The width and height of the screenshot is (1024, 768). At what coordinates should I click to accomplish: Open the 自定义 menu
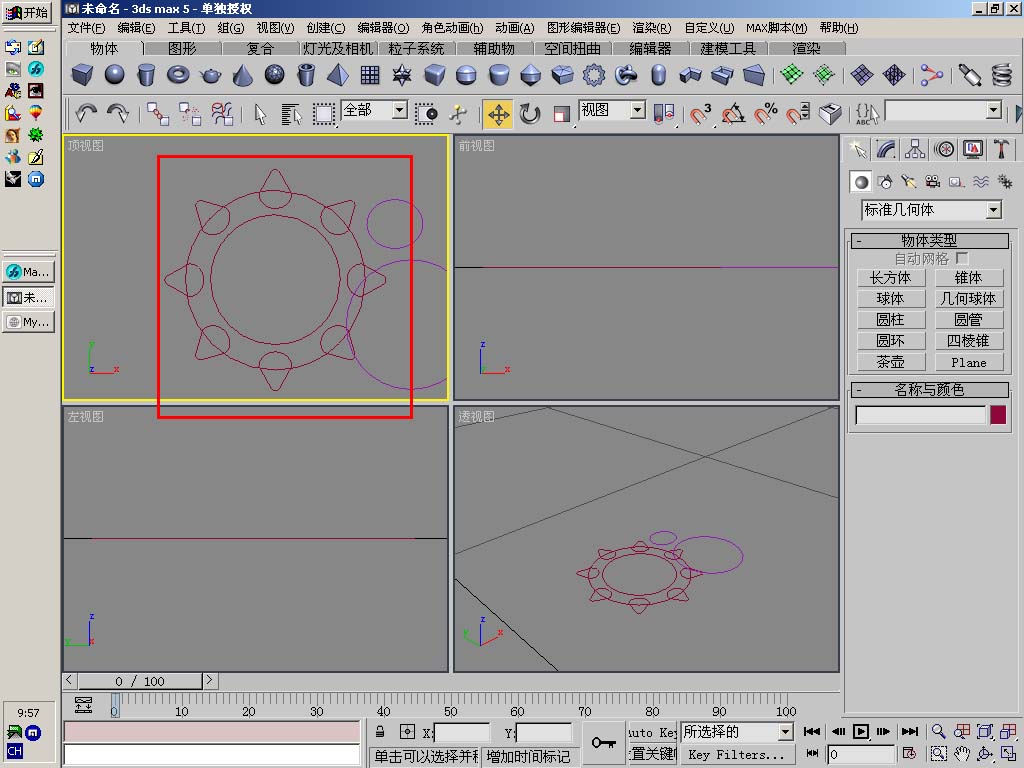(709, 28)
